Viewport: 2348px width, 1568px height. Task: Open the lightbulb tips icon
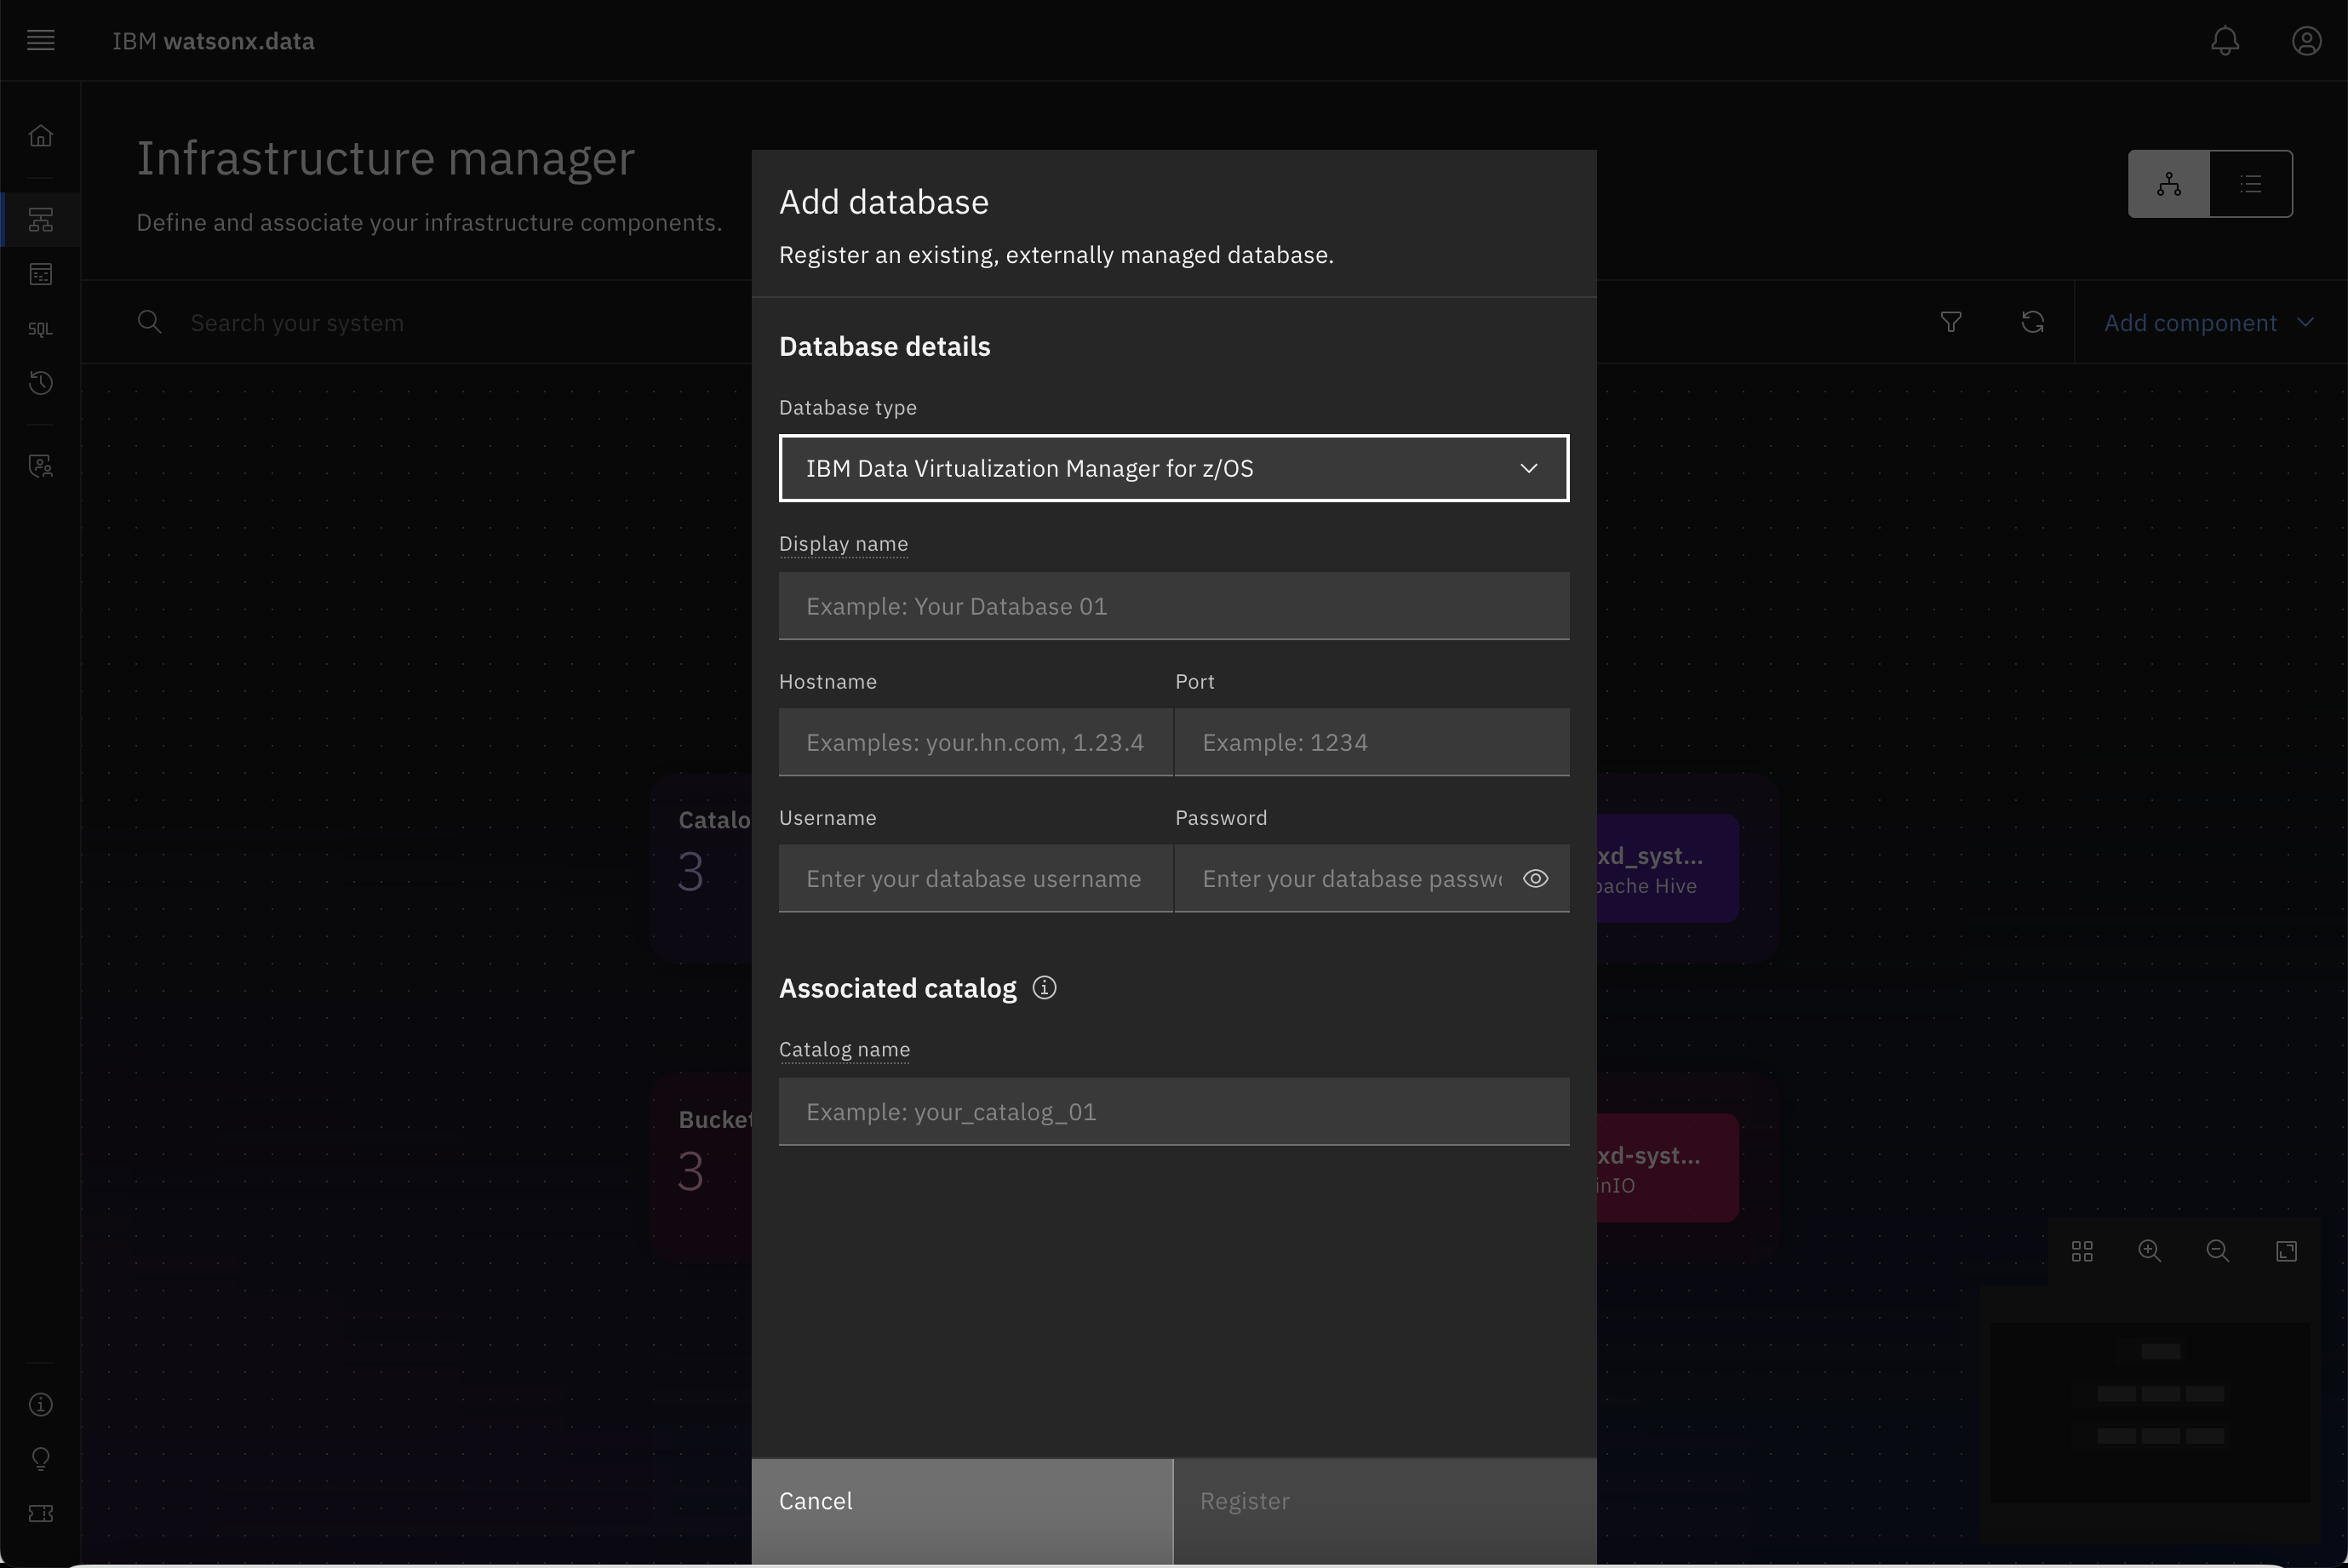(x=40, y=1459)
